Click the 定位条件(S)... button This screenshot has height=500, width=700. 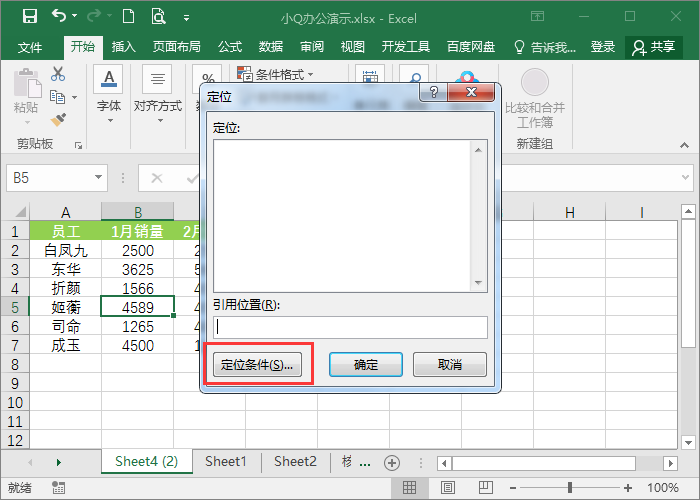257,365
